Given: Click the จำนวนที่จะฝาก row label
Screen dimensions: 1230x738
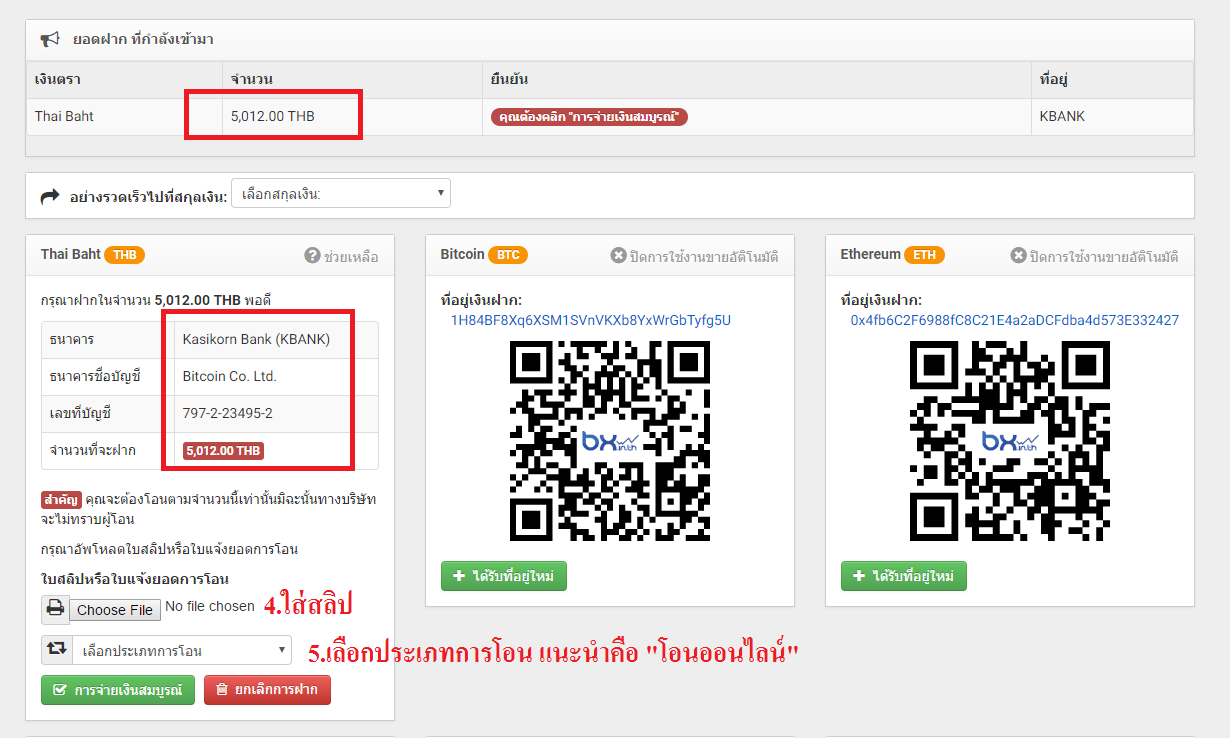Looking at the screenshot, I should tap(93, 451).
